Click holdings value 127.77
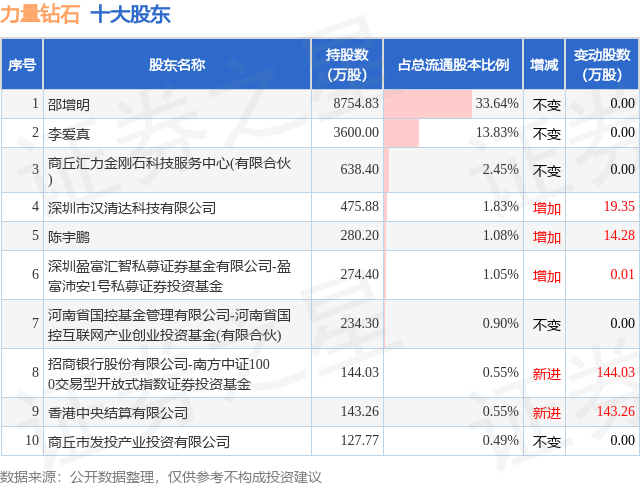Image resolution: width=640 pixels, height=486 pixels. [360, 440]
